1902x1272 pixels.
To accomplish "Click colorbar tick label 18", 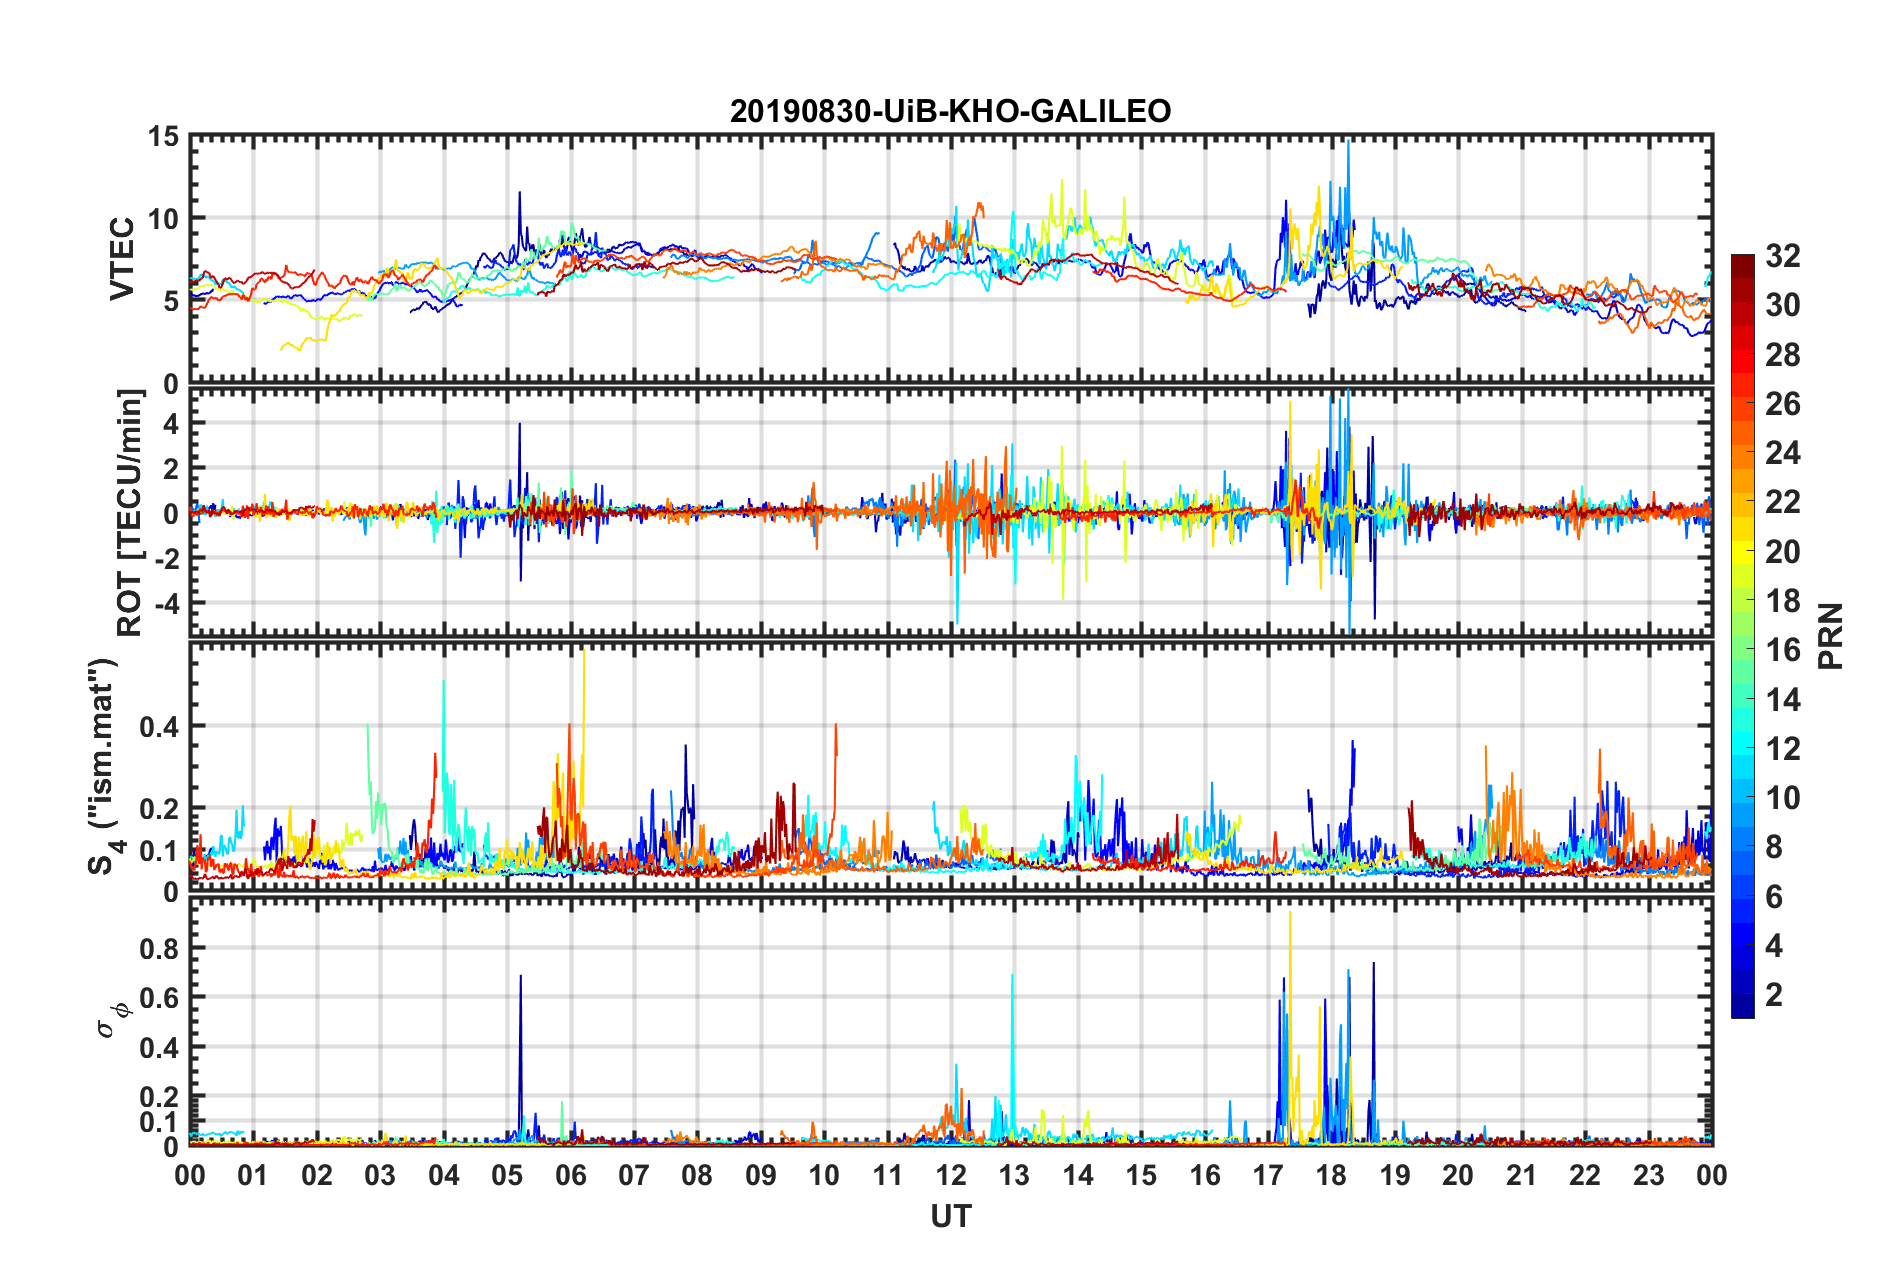I will [1783, 601].
